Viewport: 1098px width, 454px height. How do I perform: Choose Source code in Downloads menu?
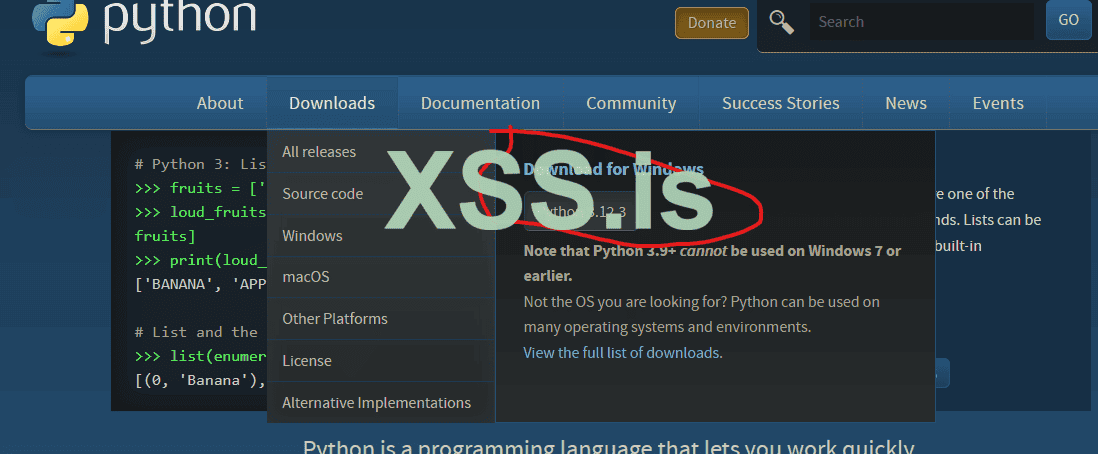[323, 194]
